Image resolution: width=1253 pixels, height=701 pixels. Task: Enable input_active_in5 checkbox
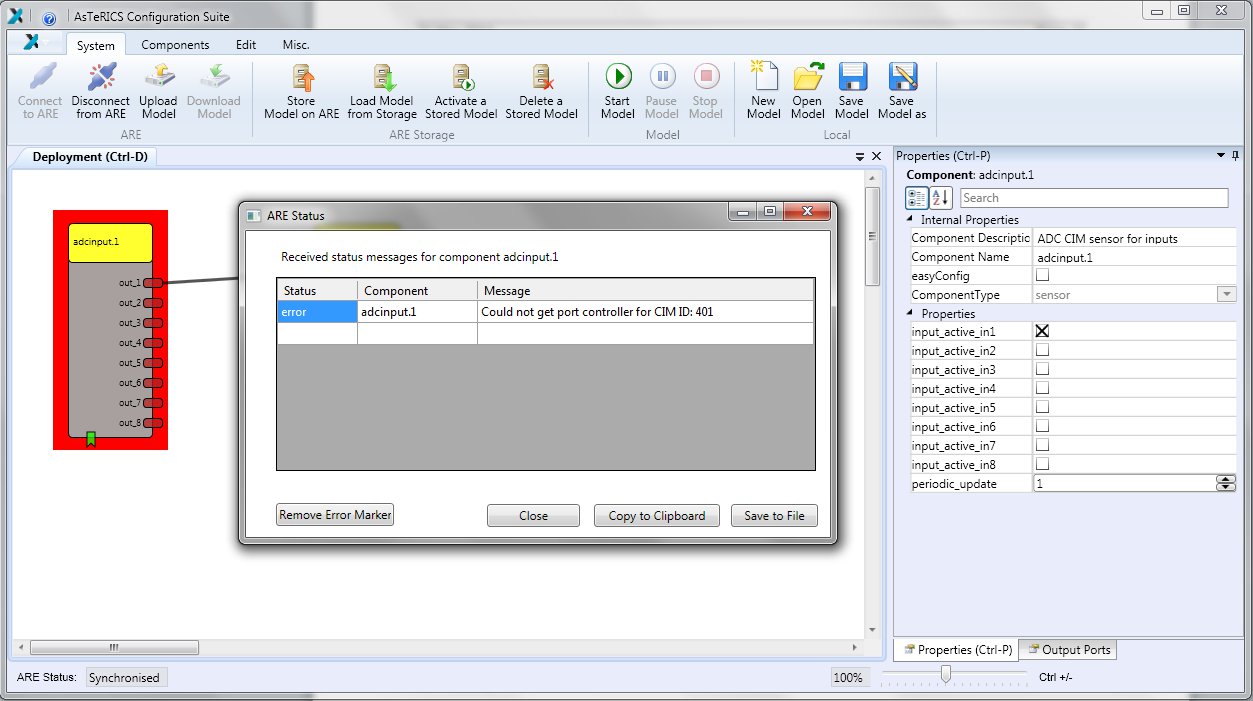pos(1042,407)
